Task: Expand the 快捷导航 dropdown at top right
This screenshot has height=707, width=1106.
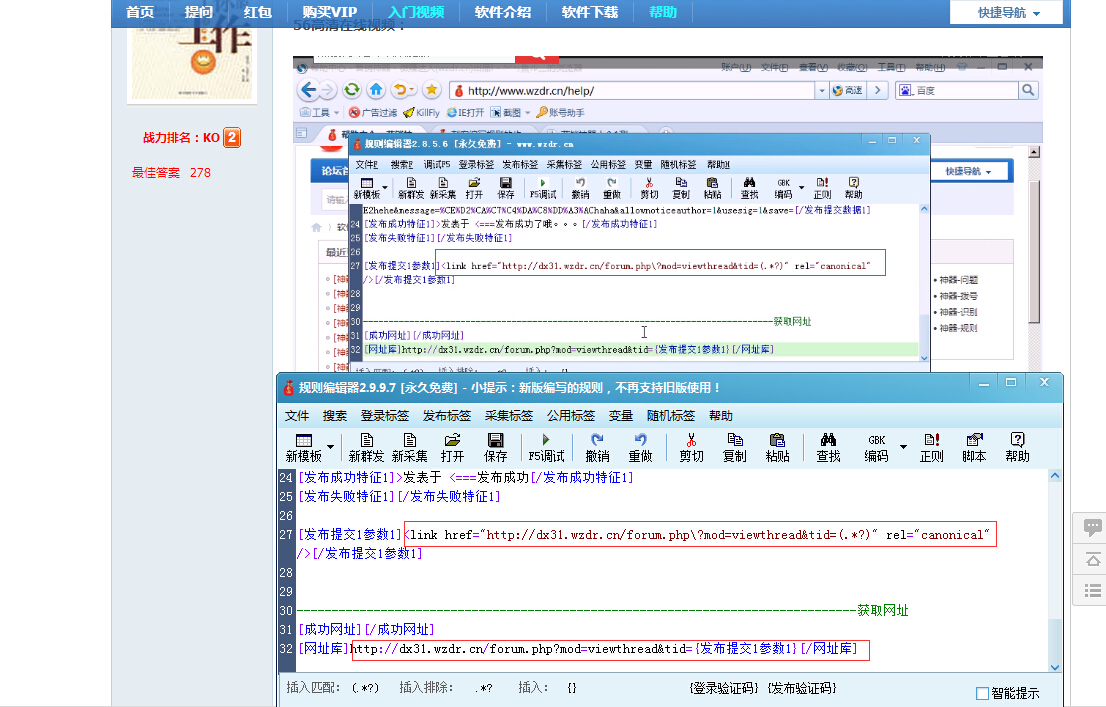Action: point(1006,13)
